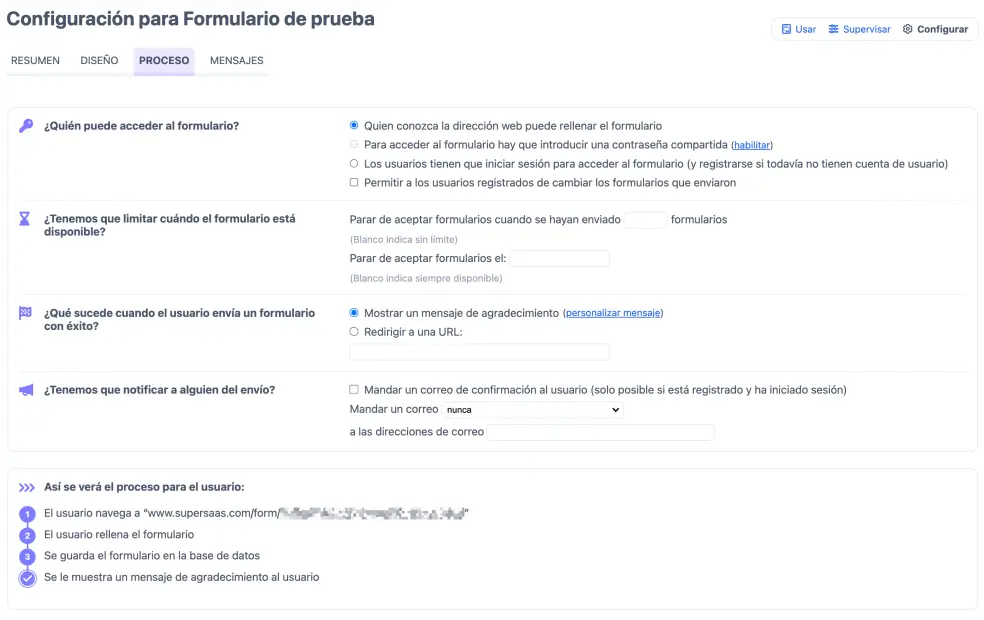Select access via shared password radio option
The image size is (984, 620).
[x=354, y=144]
